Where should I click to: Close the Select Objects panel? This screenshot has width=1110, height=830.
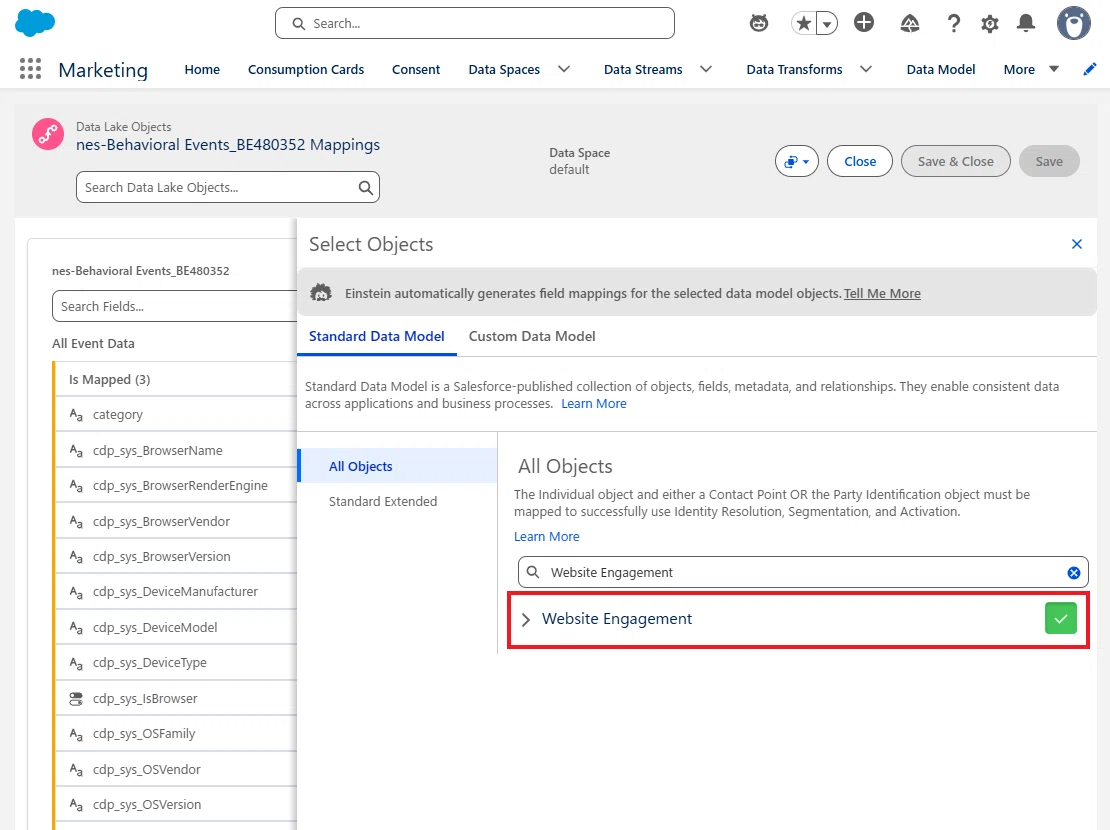(x=1077, y=244)
